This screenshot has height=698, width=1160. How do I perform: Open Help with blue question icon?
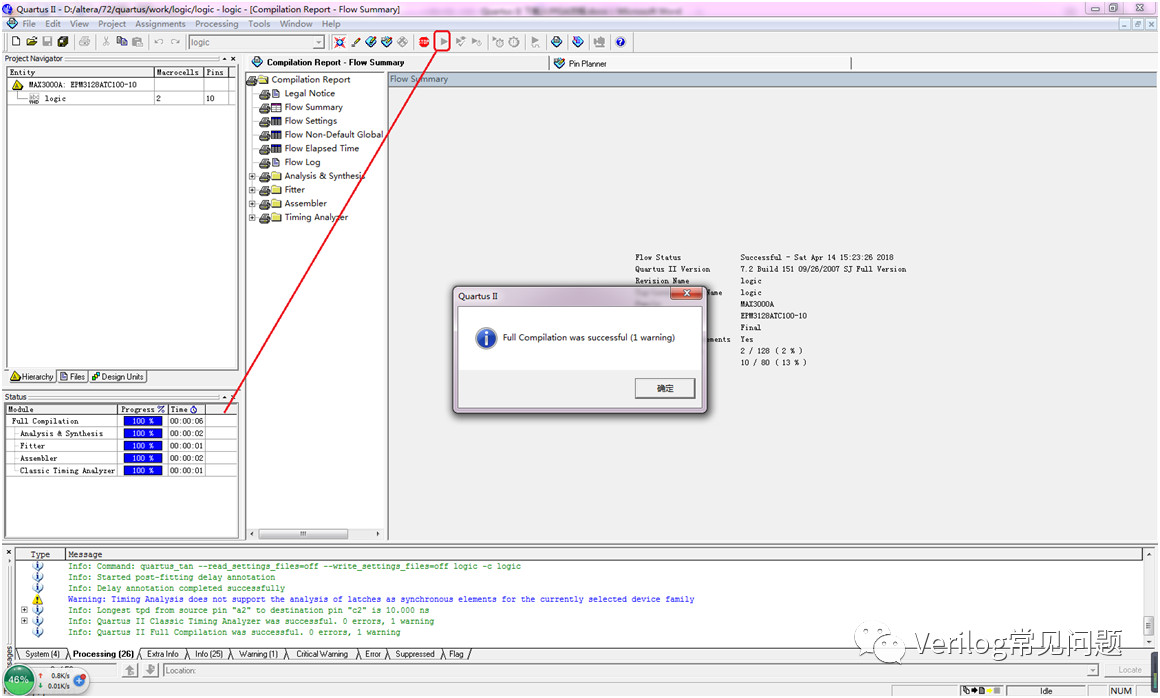620,42
